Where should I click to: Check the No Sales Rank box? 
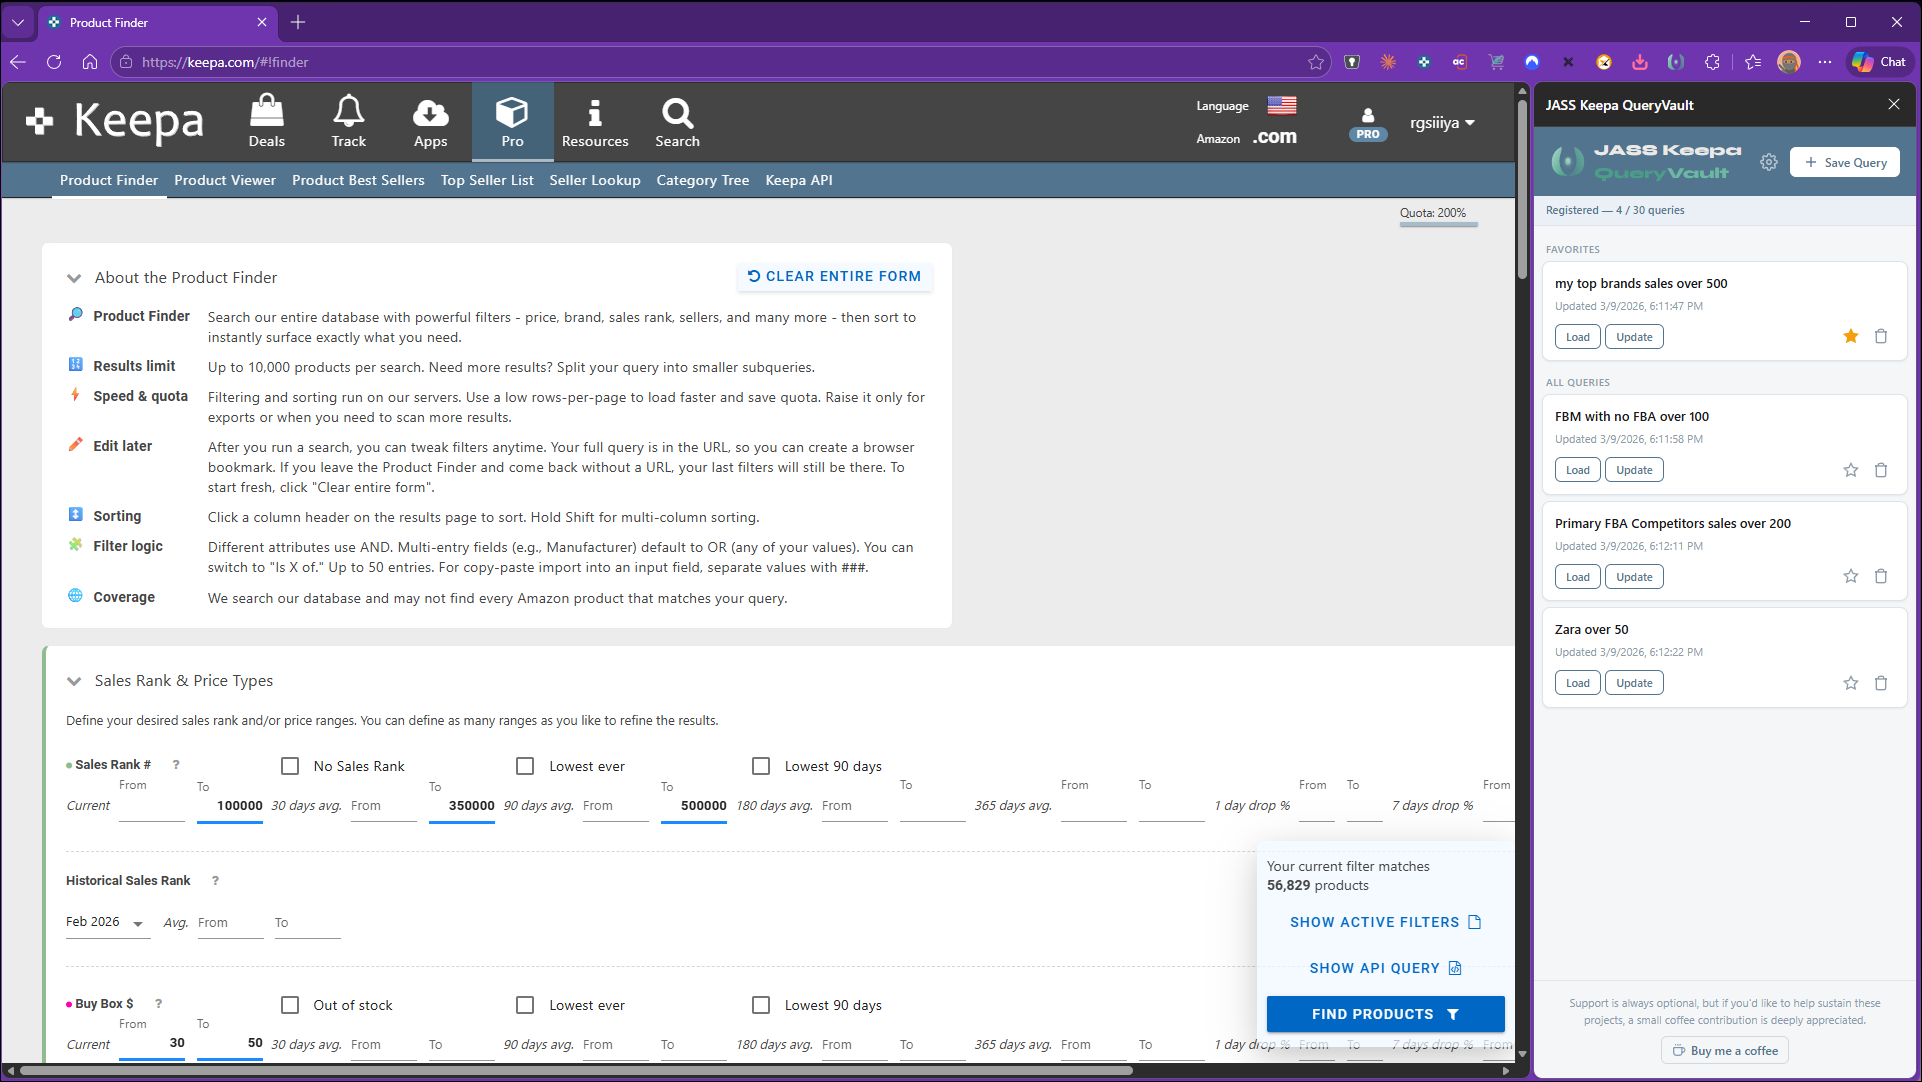[290, 766]
